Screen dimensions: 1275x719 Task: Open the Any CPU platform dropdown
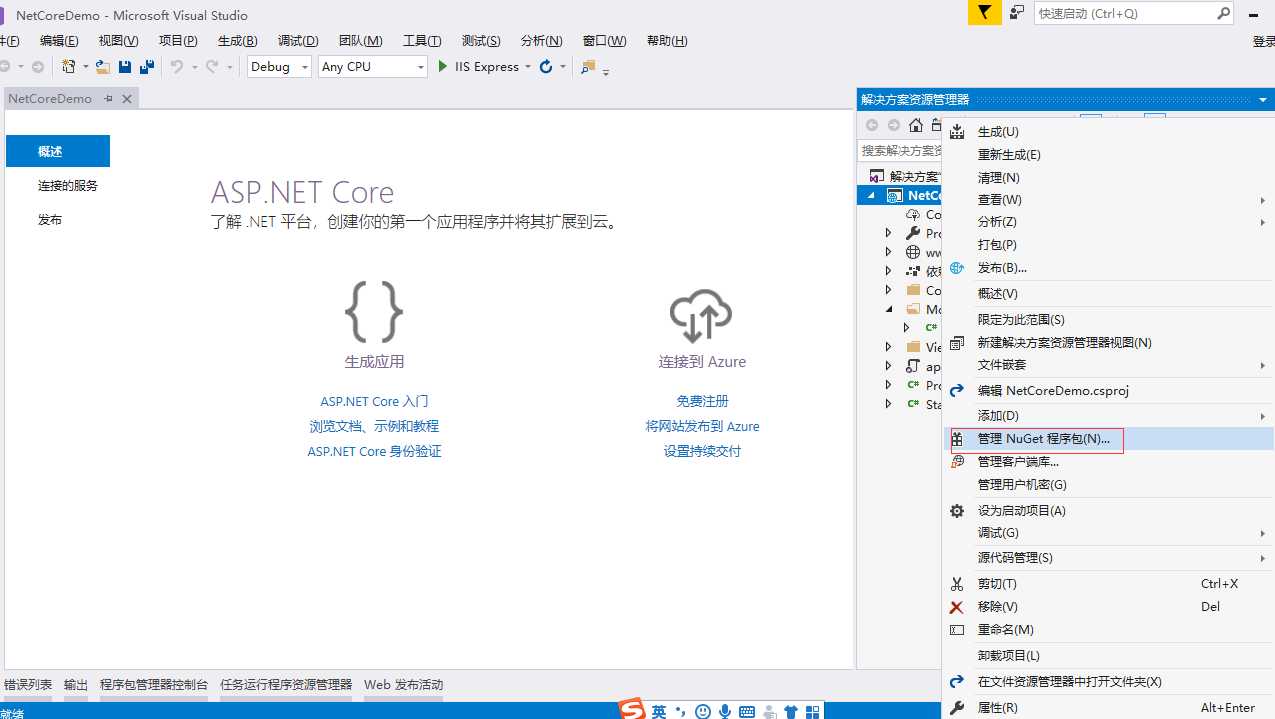click(373, 67)
